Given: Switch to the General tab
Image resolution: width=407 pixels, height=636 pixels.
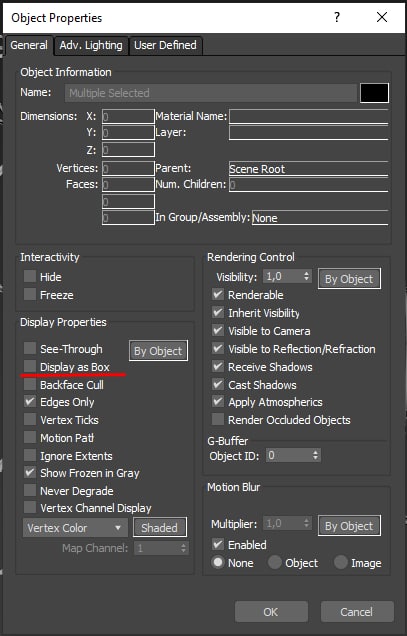Looking at the screenshot, I should (29, 45).
